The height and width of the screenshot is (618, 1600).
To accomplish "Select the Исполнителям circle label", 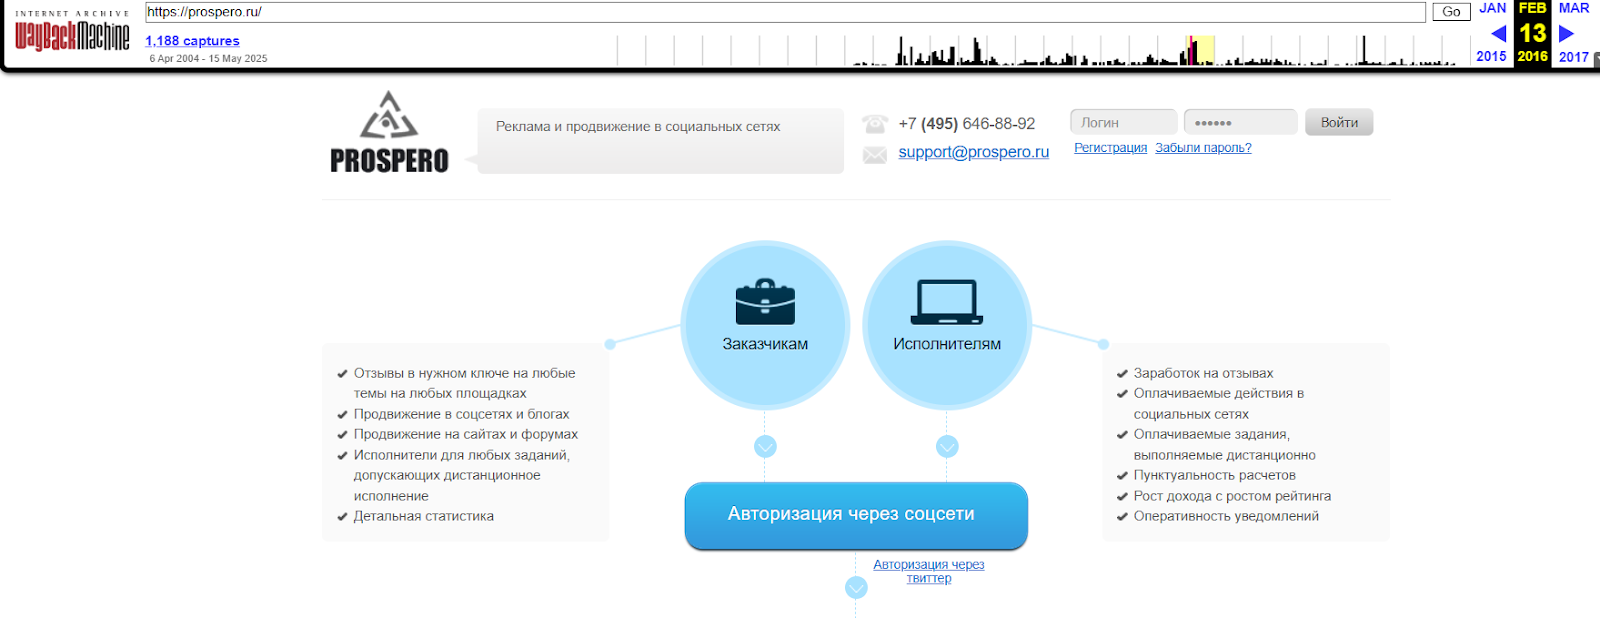I will point(947,344).
